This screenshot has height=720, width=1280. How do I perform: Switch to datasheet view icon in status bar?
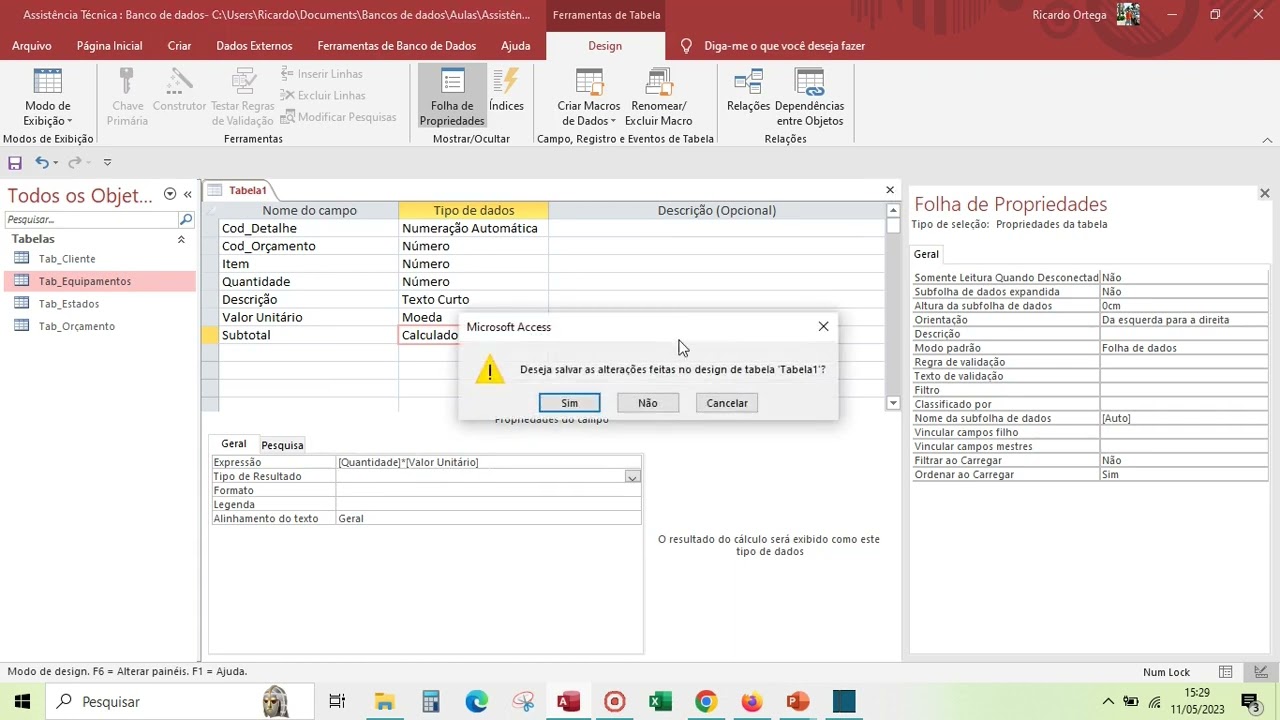[1225, 672]
